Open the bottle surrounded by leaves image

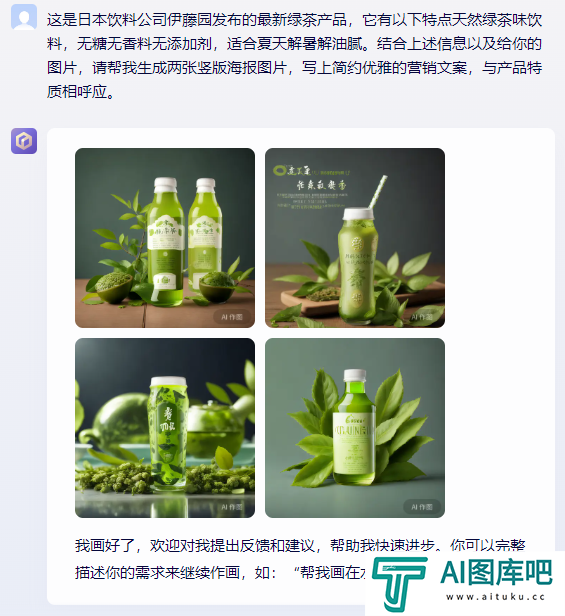pos(355,428)
